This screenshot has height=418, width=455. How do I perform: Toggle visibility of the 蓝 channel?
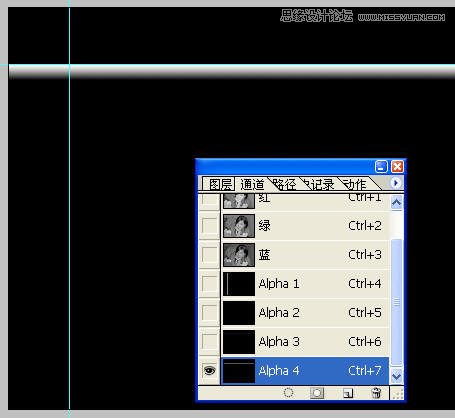[x=209, y=255]
